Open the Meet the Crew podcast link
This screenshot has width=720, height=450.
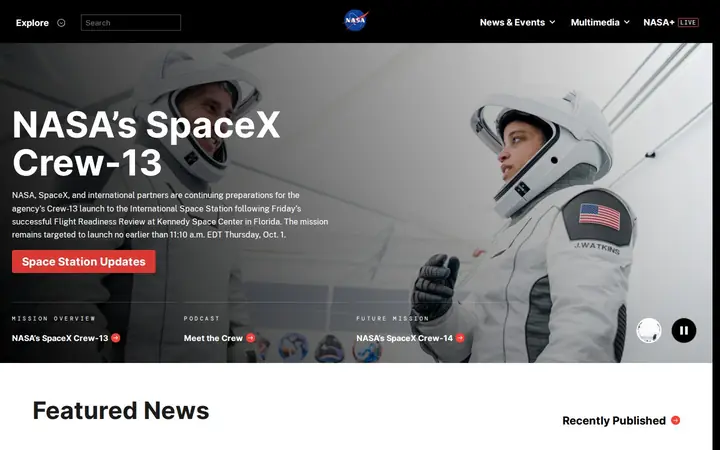(213, 338)
